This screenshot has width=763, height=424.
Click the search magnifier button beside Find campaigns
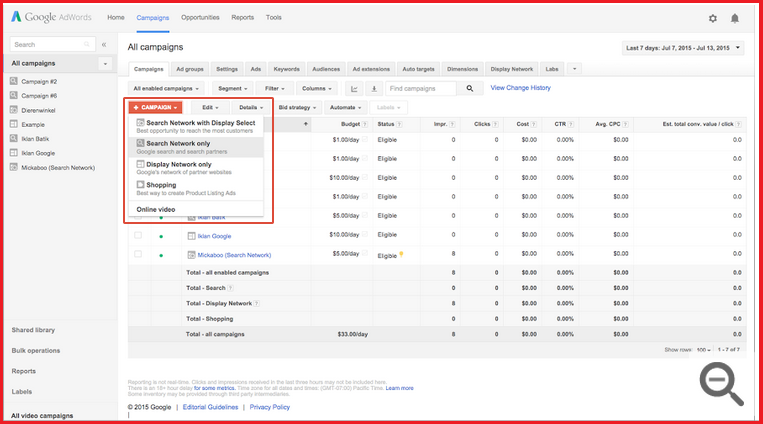pyautogui.click(x=469, y=89)
